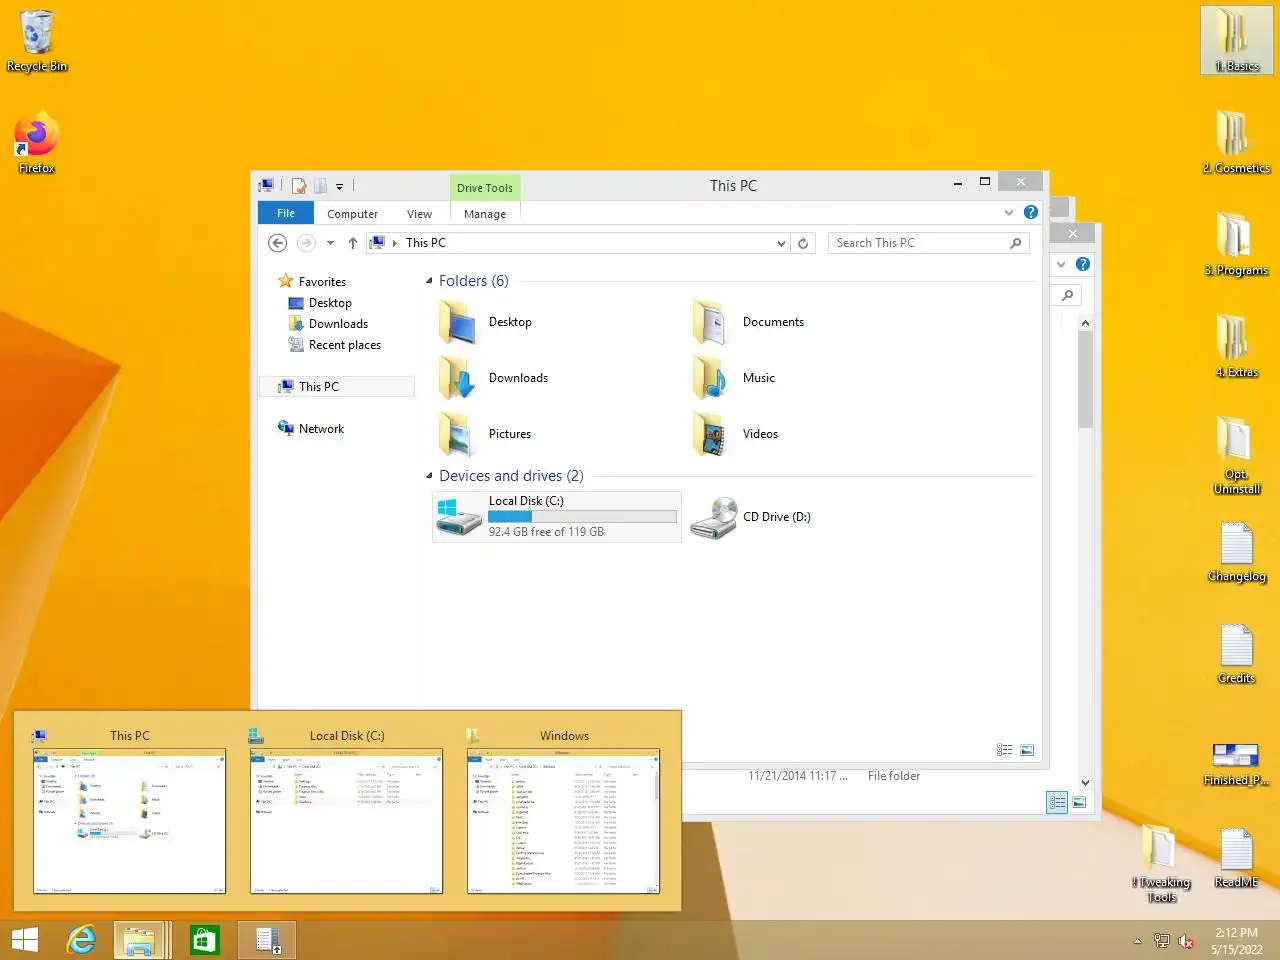Launch Internet Explorer from taskbar
Image resolution: width=1280 pixels, height=960 pixels.
pos(81,940)
